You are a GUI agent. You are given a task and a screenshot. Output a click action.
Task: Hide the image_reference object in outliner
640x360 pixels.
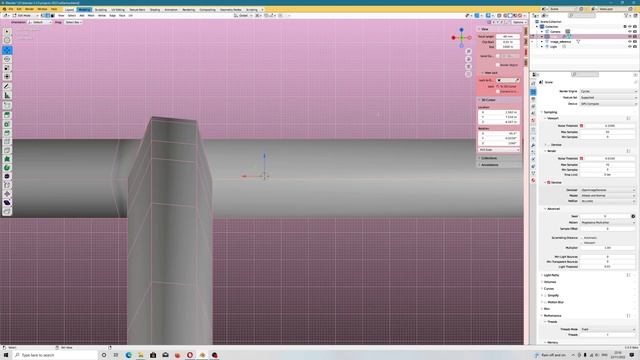click(x=629, y=42)
